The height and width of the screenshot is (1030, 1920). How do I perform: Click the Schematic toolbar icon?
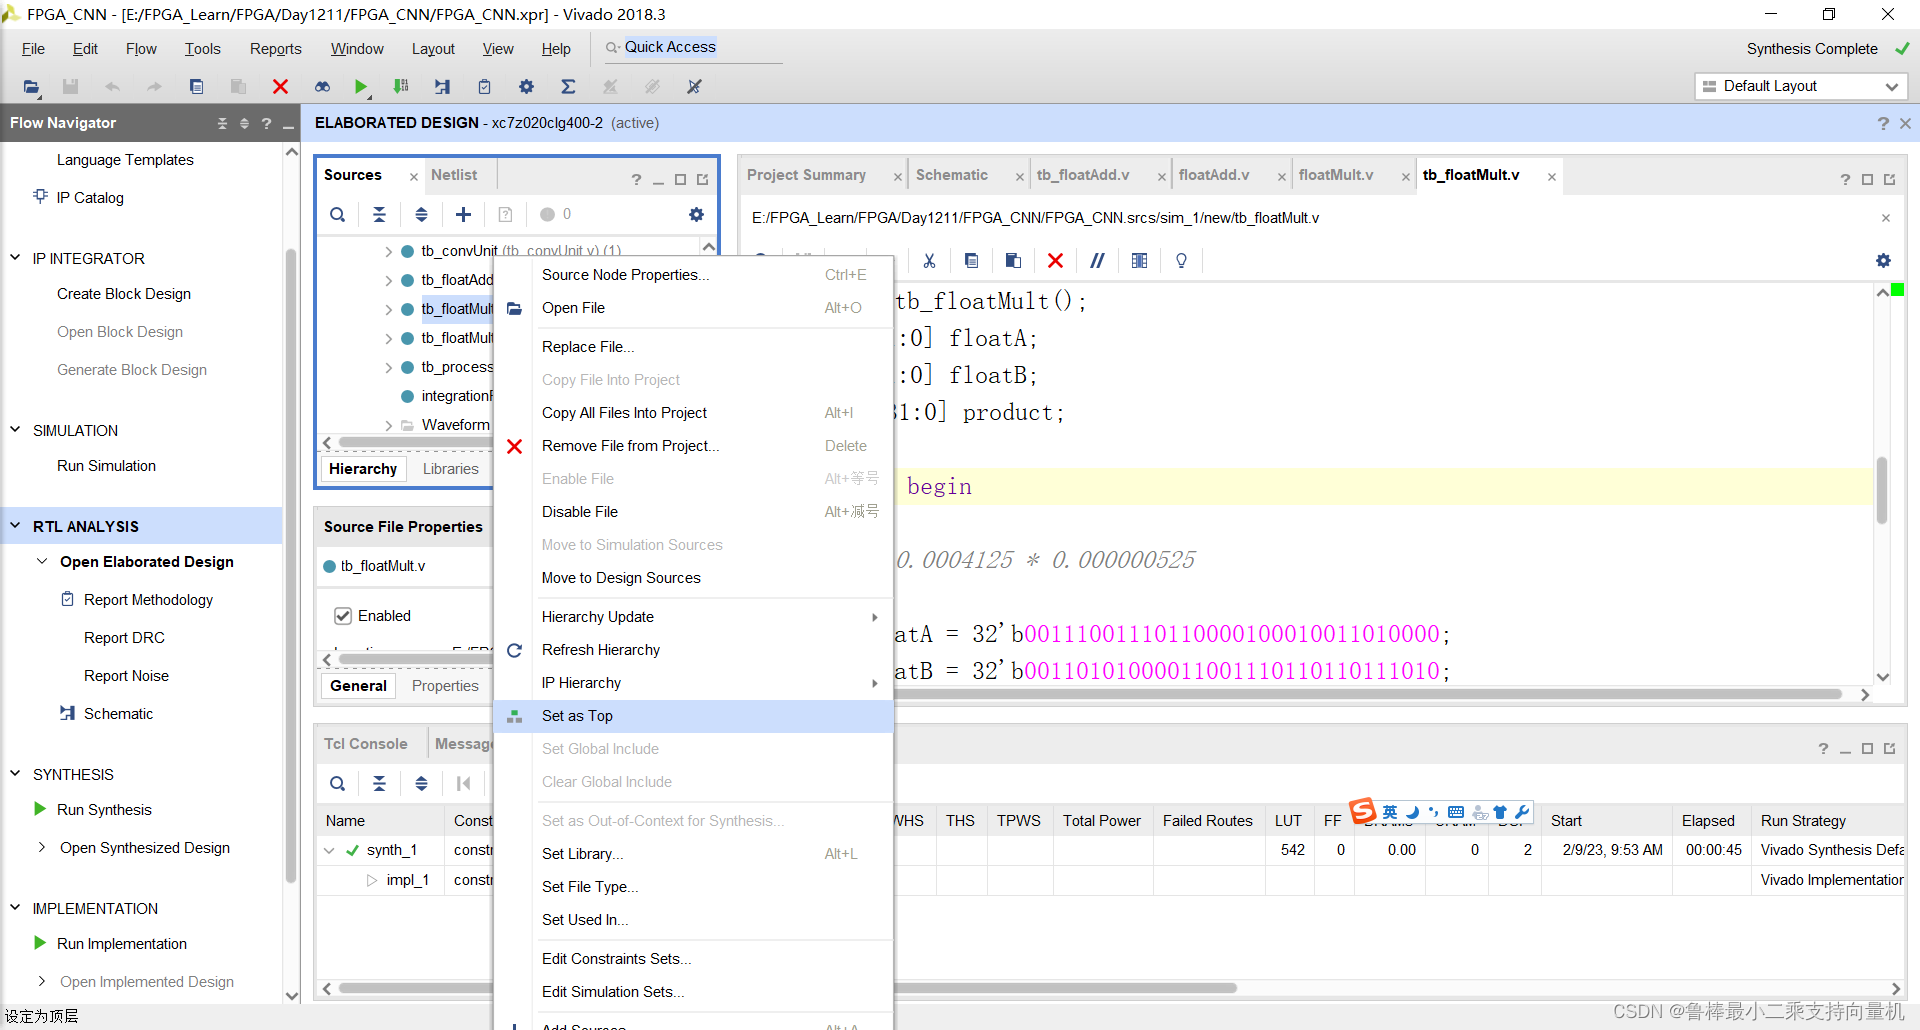(442, 87)
